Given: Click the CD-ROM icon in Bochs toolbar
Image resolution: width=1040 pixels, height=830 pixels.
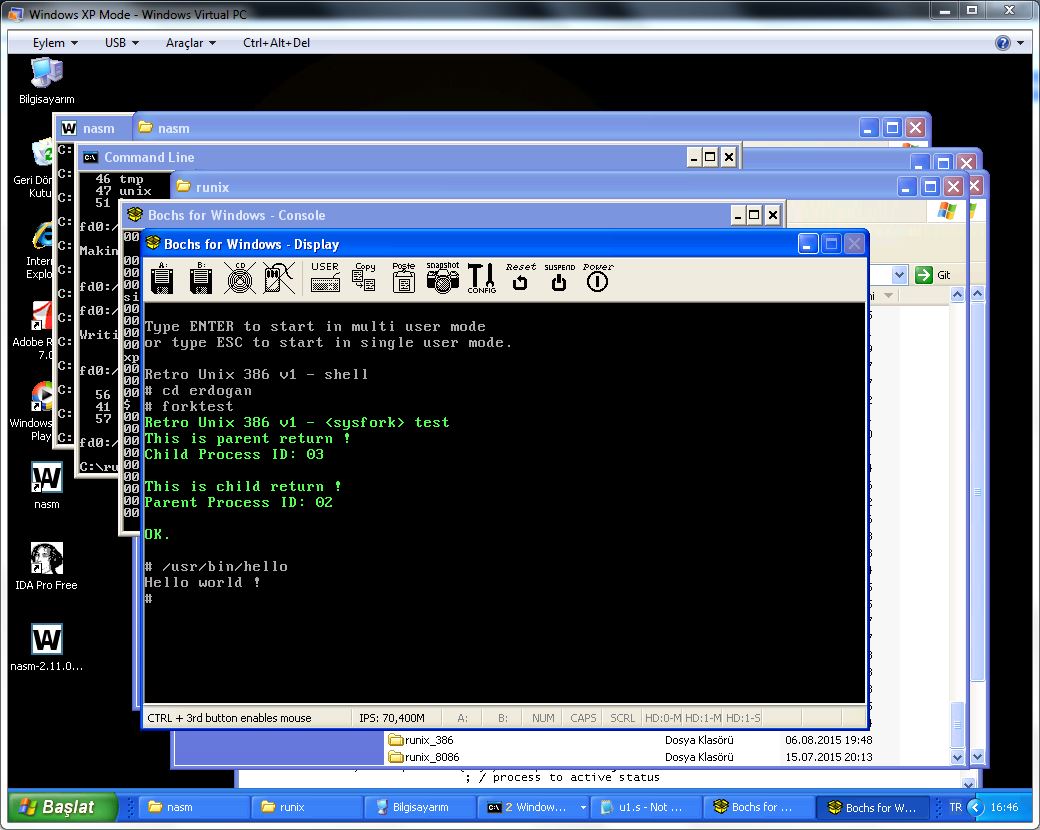Looking at the screenshot, I should coord(239,278).
